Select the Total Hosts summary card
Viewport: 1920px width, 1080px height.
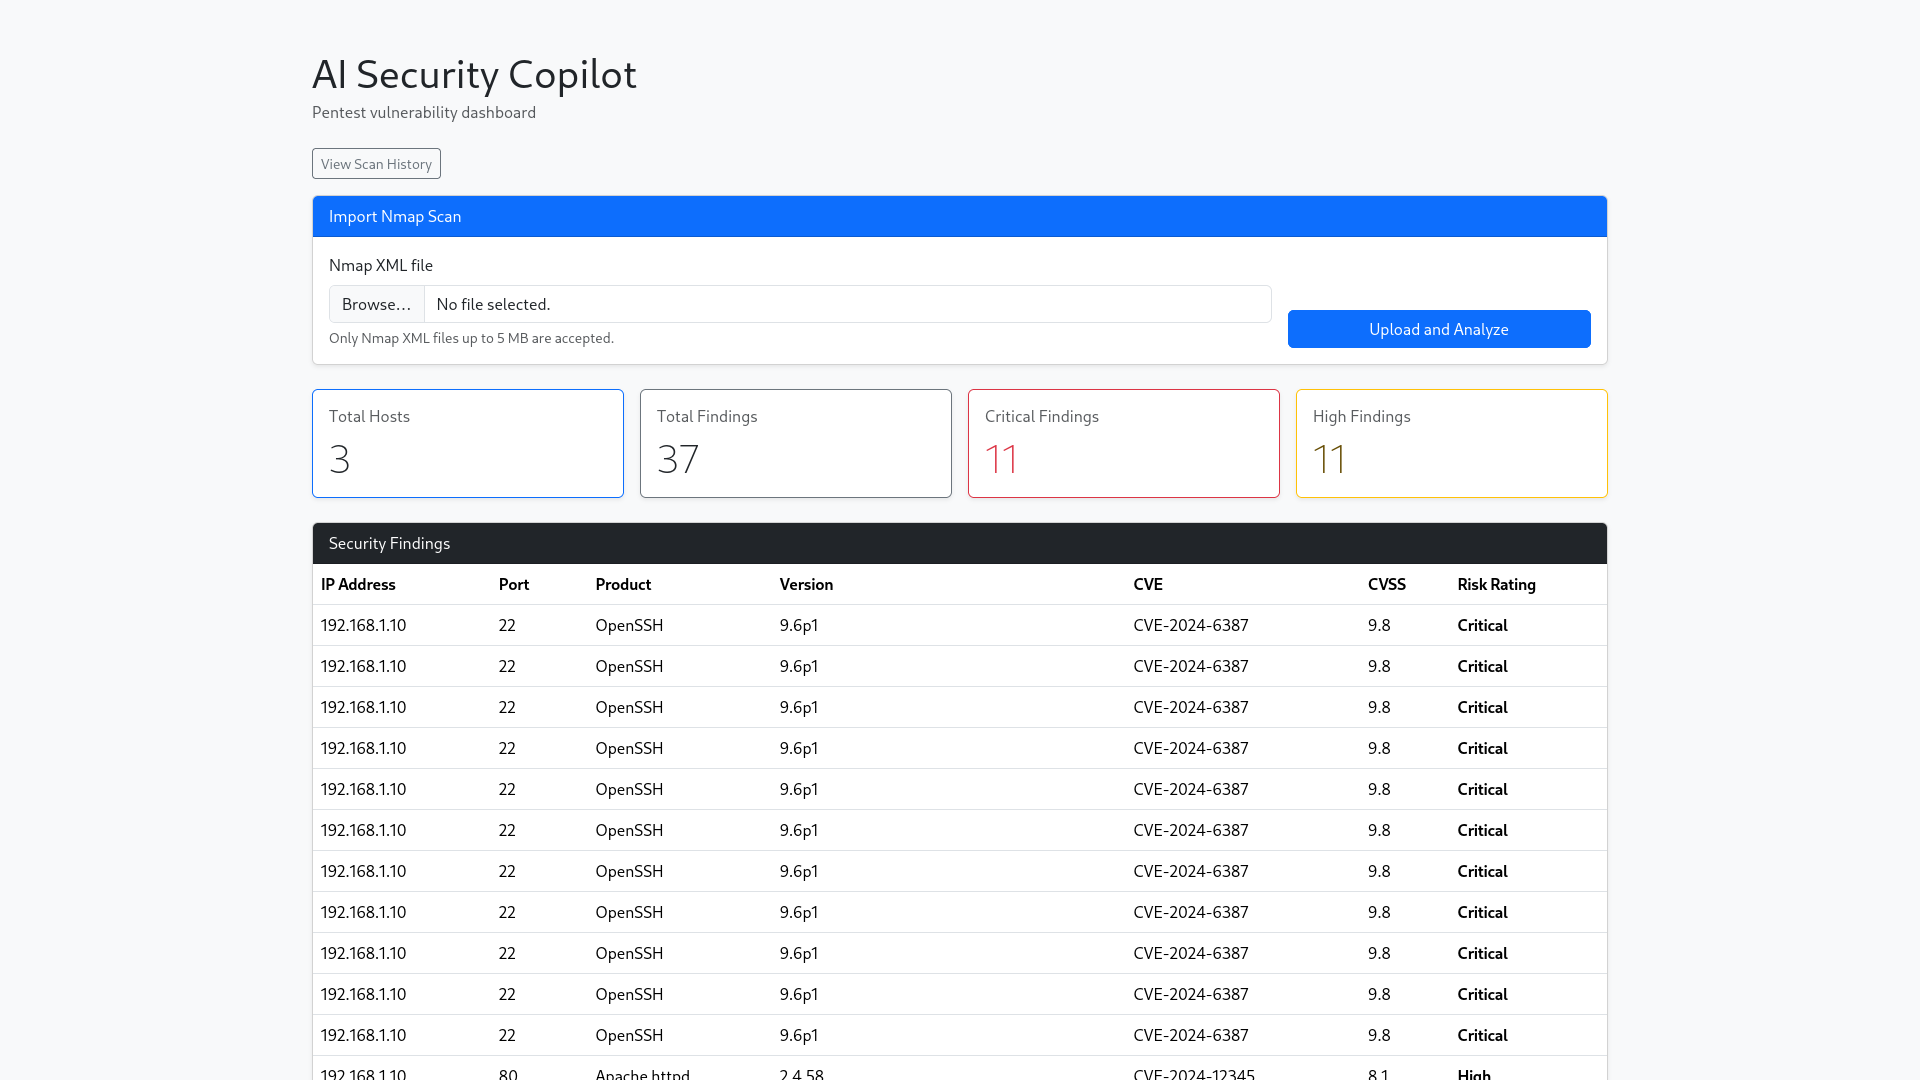pos(468,443)
